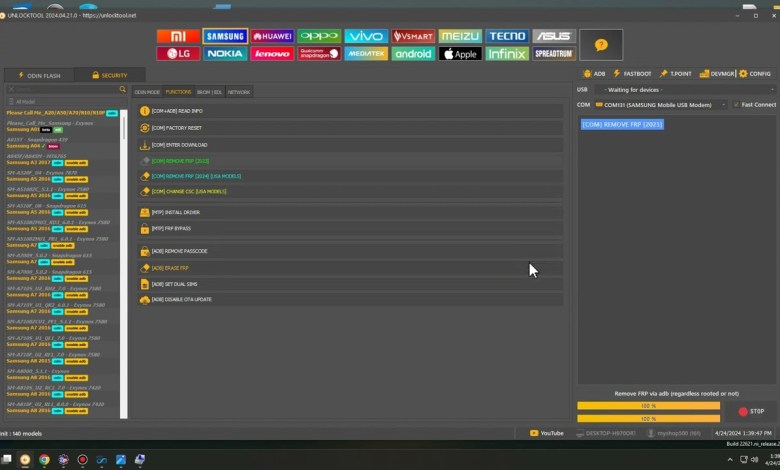Click the red STOP button
This screenshot has height=470, width=780.
pyautogui.click(x=751, y=411)
